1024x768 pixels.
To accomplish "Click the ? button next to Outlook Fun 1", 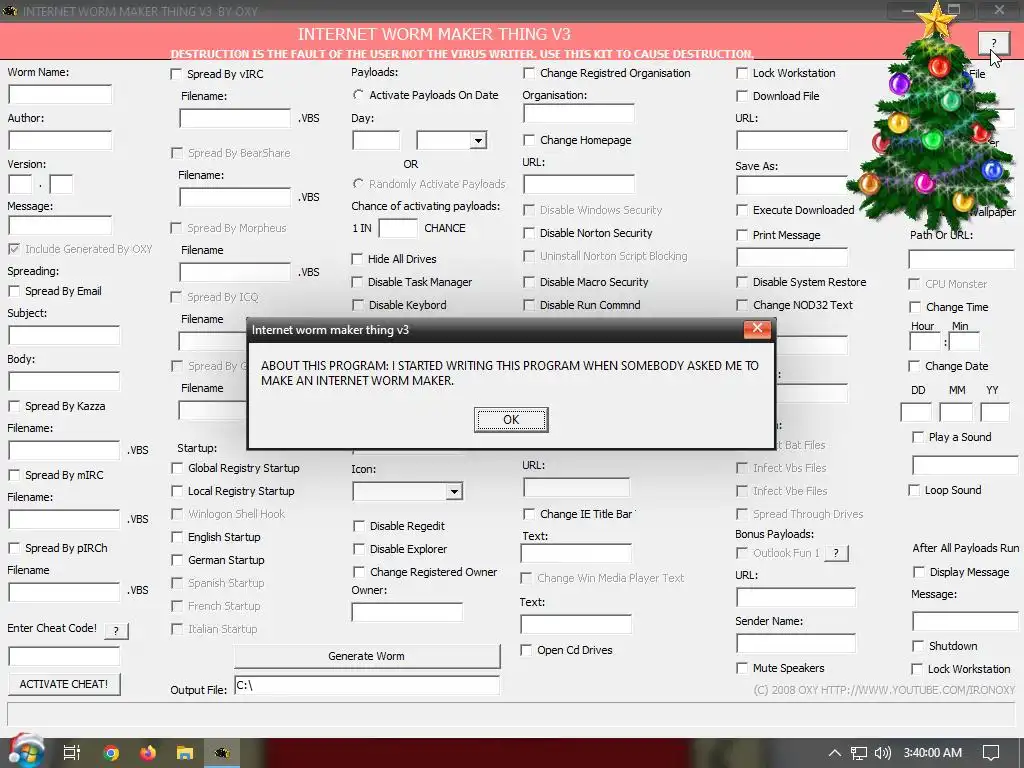I will tap(836, 553).
